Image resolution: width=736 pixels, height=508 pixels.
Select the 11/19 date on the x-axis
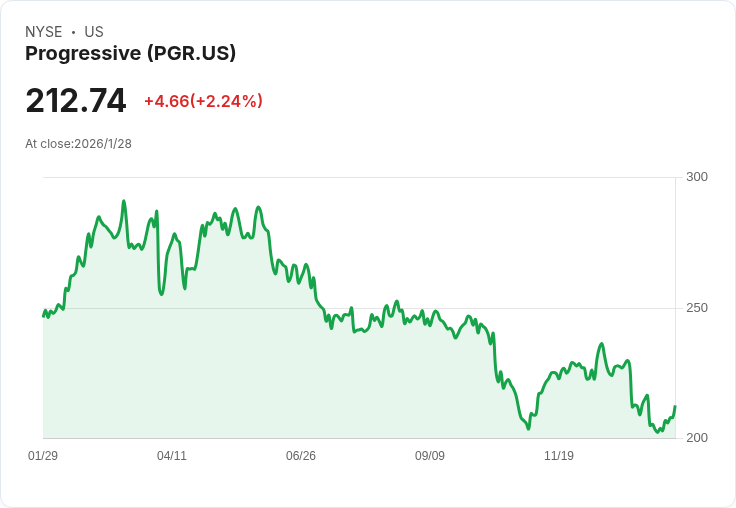(559, 456)
